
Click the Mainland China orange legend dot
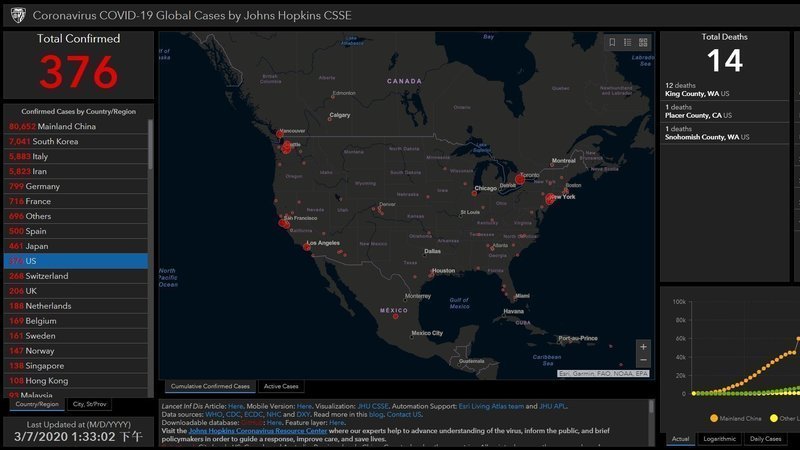(714, 418)
